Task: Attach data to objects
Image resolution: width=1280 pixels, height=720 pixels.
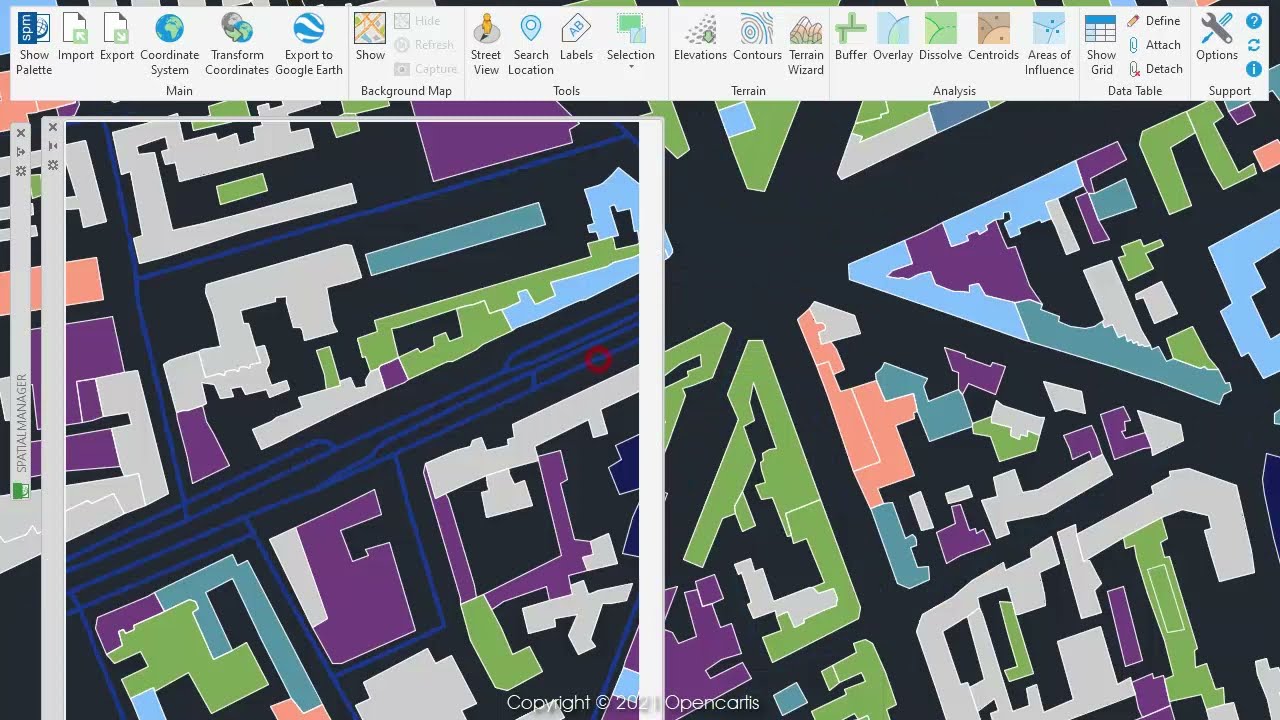Action: tap(1154, 45)
